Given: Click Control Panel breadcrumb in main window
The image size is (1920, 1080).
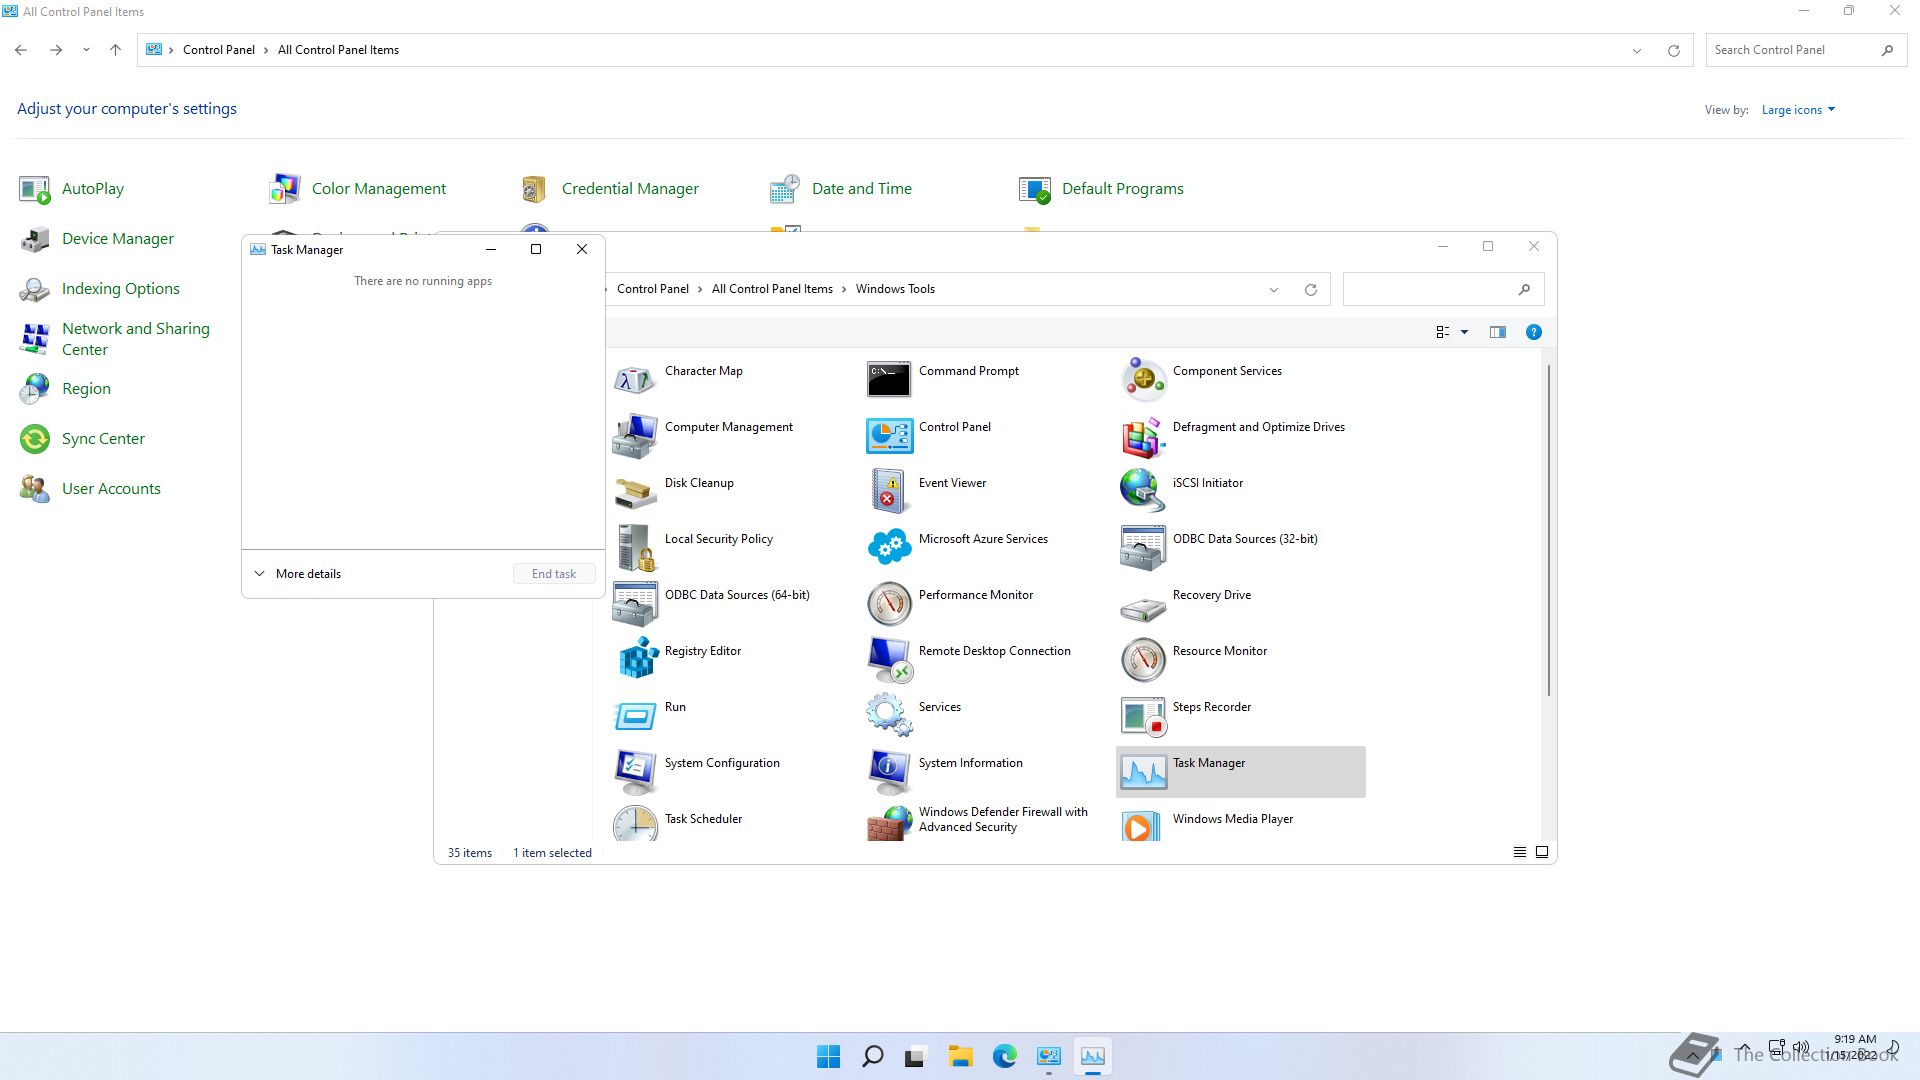Looking at the screenshot, I should [x=219, y=50].
